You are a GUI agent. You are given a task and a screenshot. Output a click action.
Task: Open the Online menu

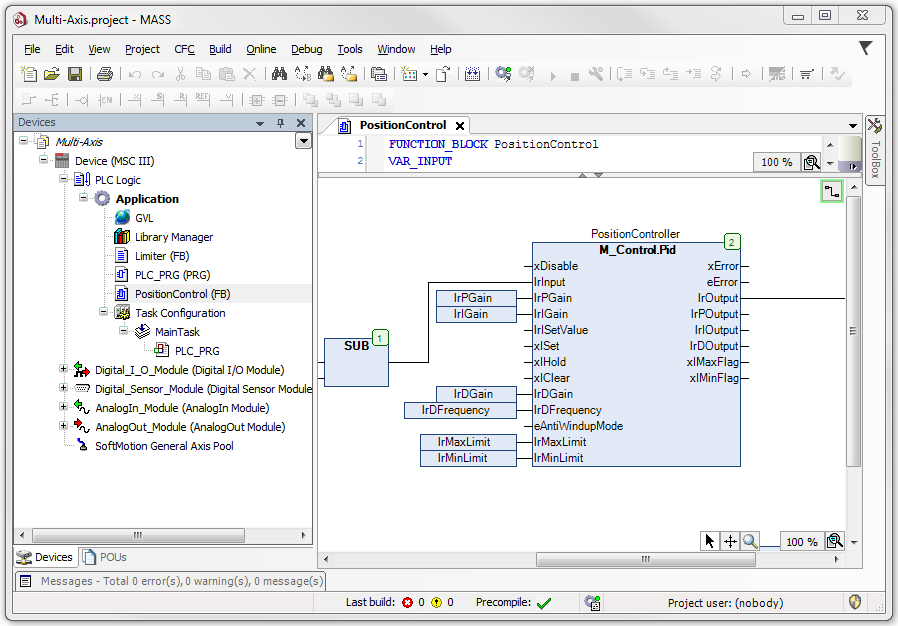coord(261,49)
